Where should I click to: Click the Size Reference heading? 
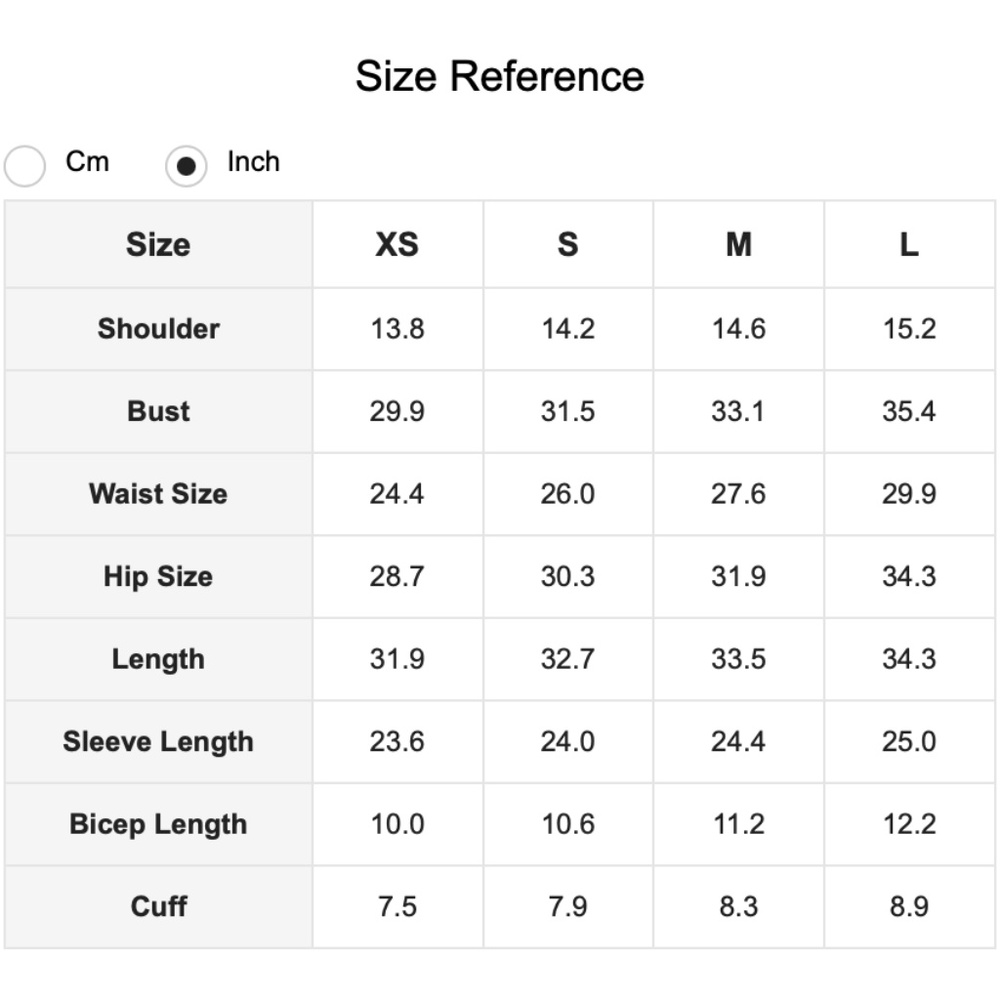499,76
